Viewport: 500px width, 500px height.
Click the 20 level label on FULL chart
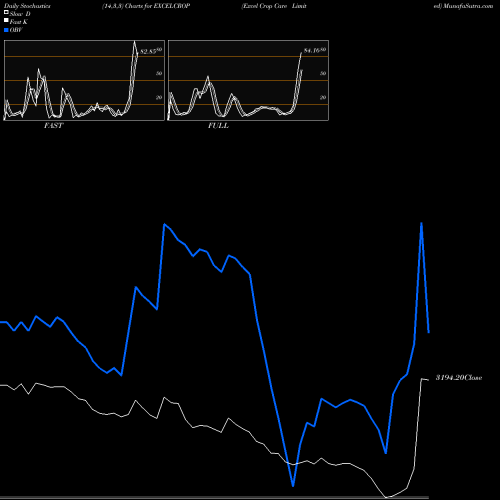323,97
